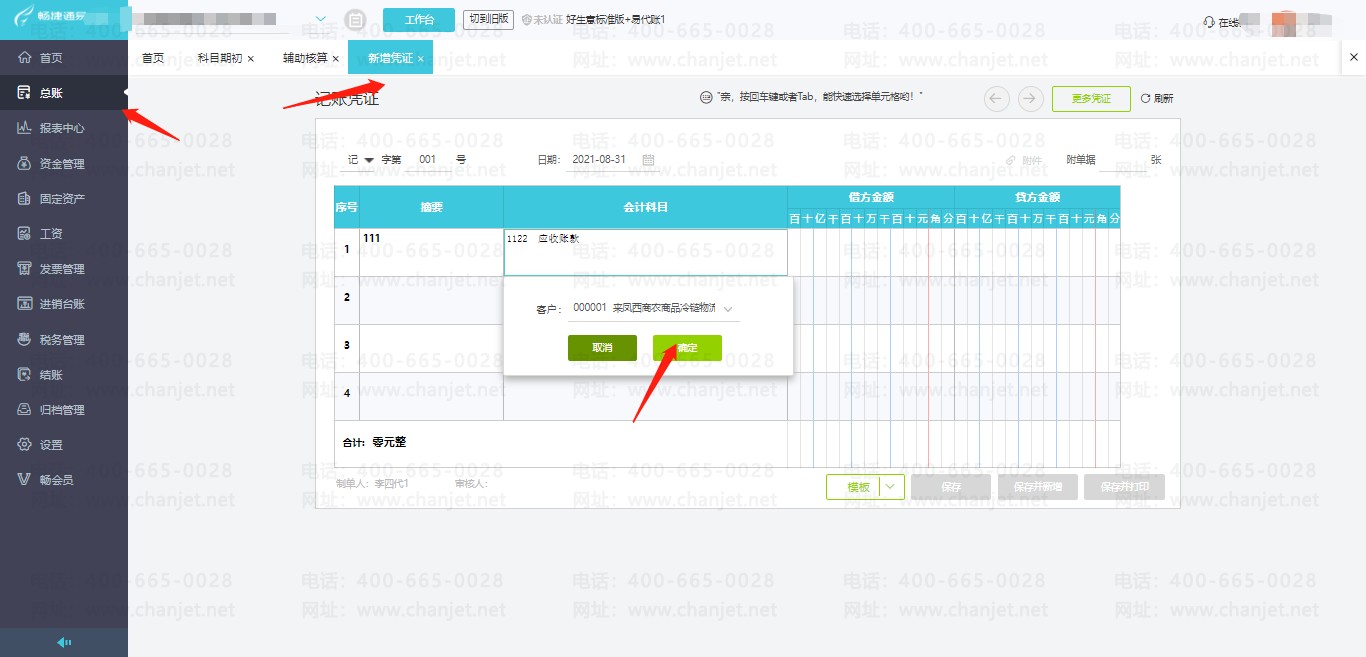Click the 取消 button in dialog
1366x657 pixels.
[602, 348]
